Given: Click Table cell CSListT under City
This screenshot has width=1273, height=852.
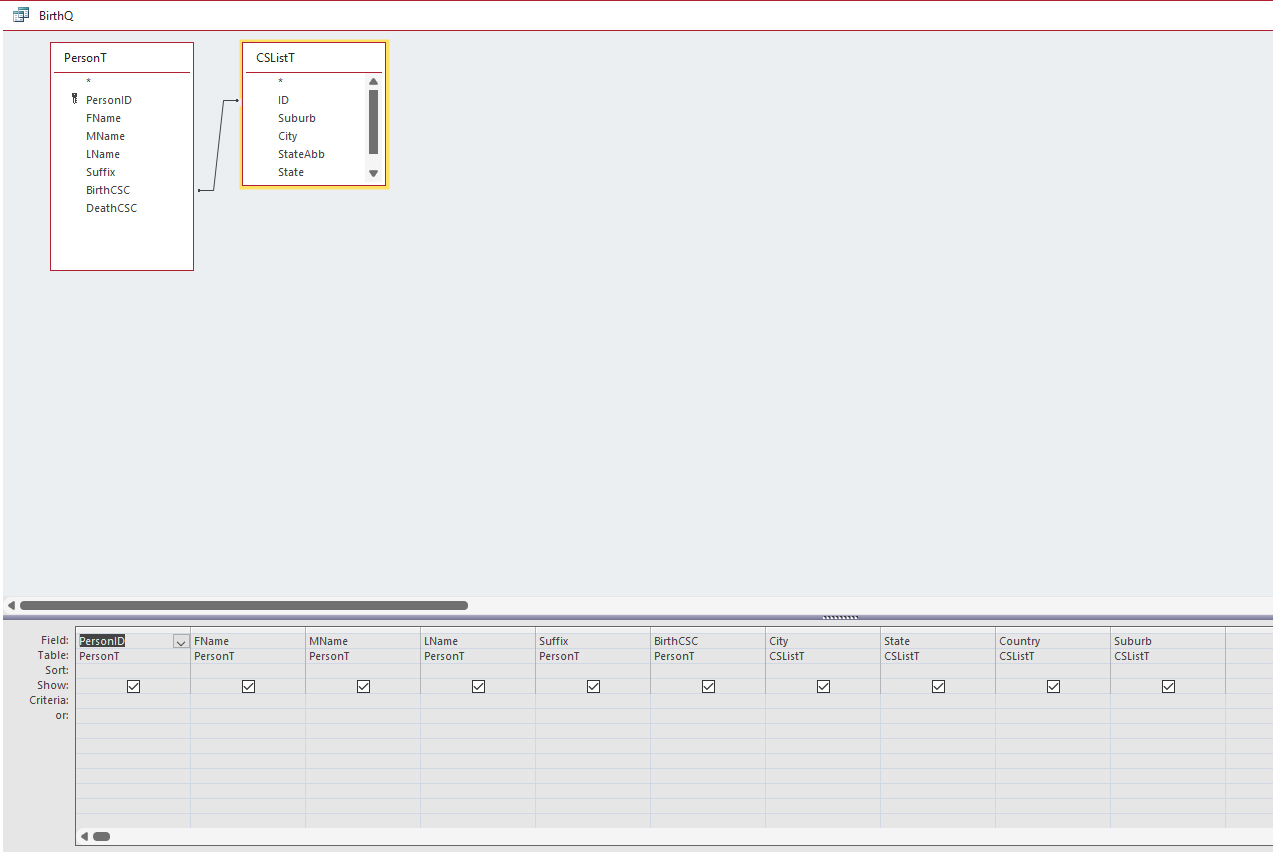Looking at the screenshot, I should (x=823, y=656).
